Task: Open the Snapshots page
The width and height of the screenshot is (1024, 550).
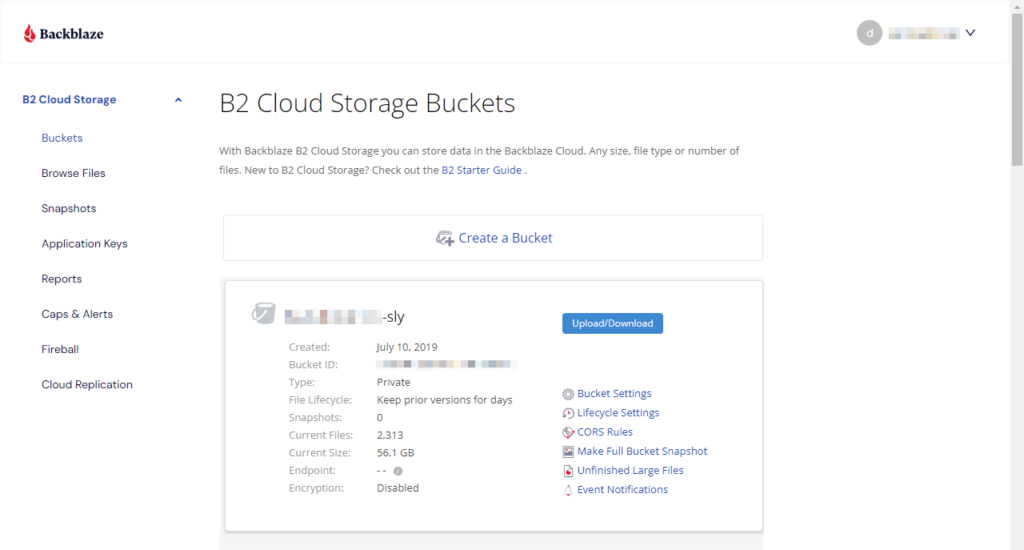Action: point(69,208)
